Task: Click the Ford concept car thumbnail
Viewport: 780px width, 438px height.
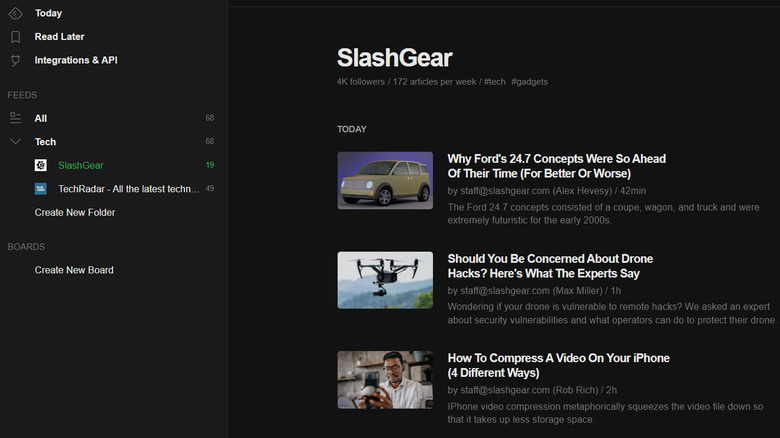Action: 385,180
